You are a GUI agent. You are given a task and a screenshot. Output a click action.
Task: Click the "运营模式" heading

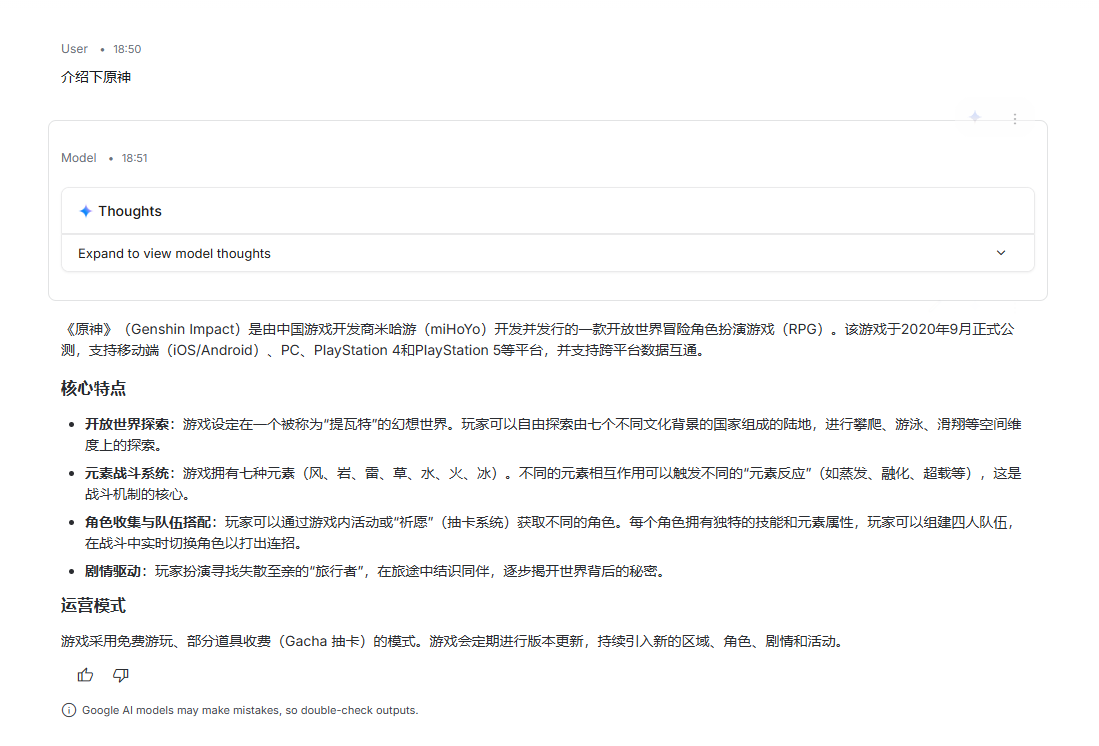click(93, 606)
